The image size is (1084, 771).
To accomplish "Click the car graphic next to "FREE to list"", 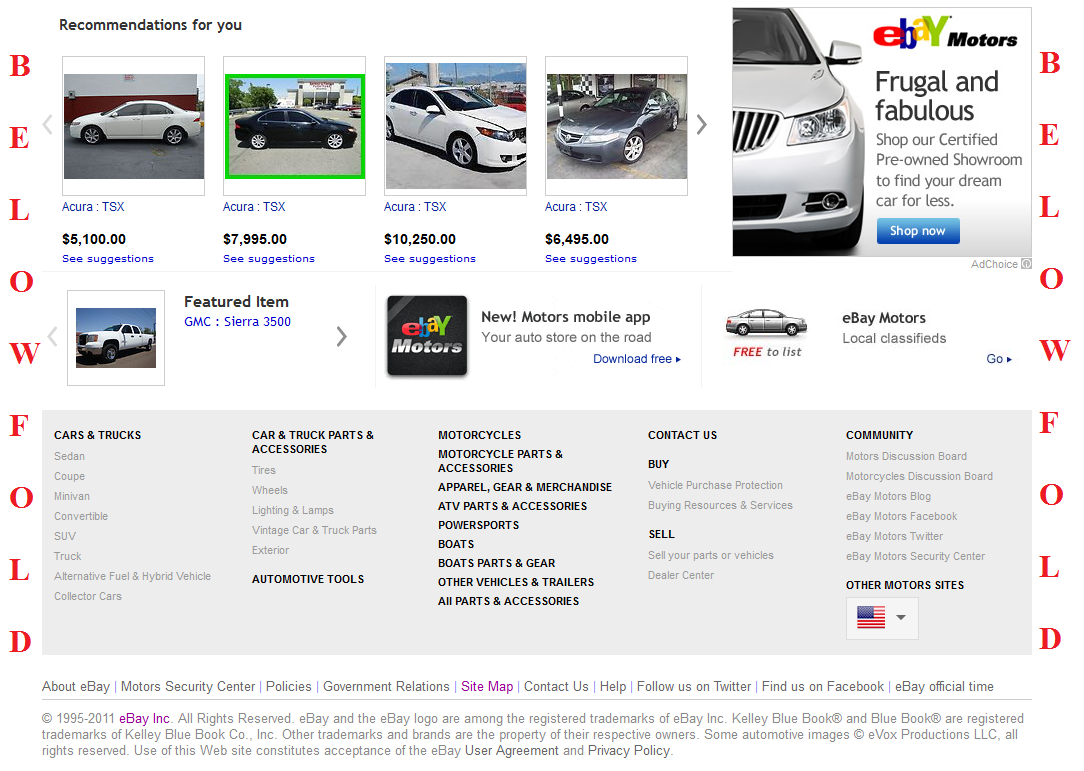I will point(767,323).
